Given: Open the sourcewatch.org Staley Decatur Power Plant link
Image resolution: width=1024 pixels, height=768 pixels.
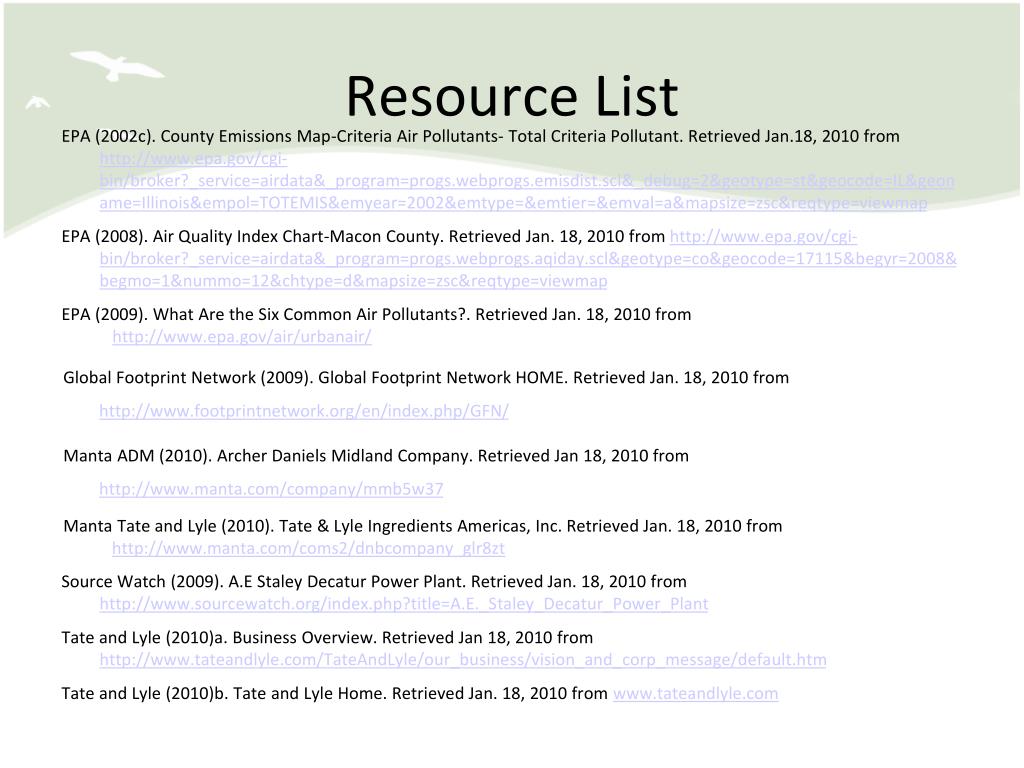Looking at the screenshot, I should pyautogui.click(x=404, y=604).
